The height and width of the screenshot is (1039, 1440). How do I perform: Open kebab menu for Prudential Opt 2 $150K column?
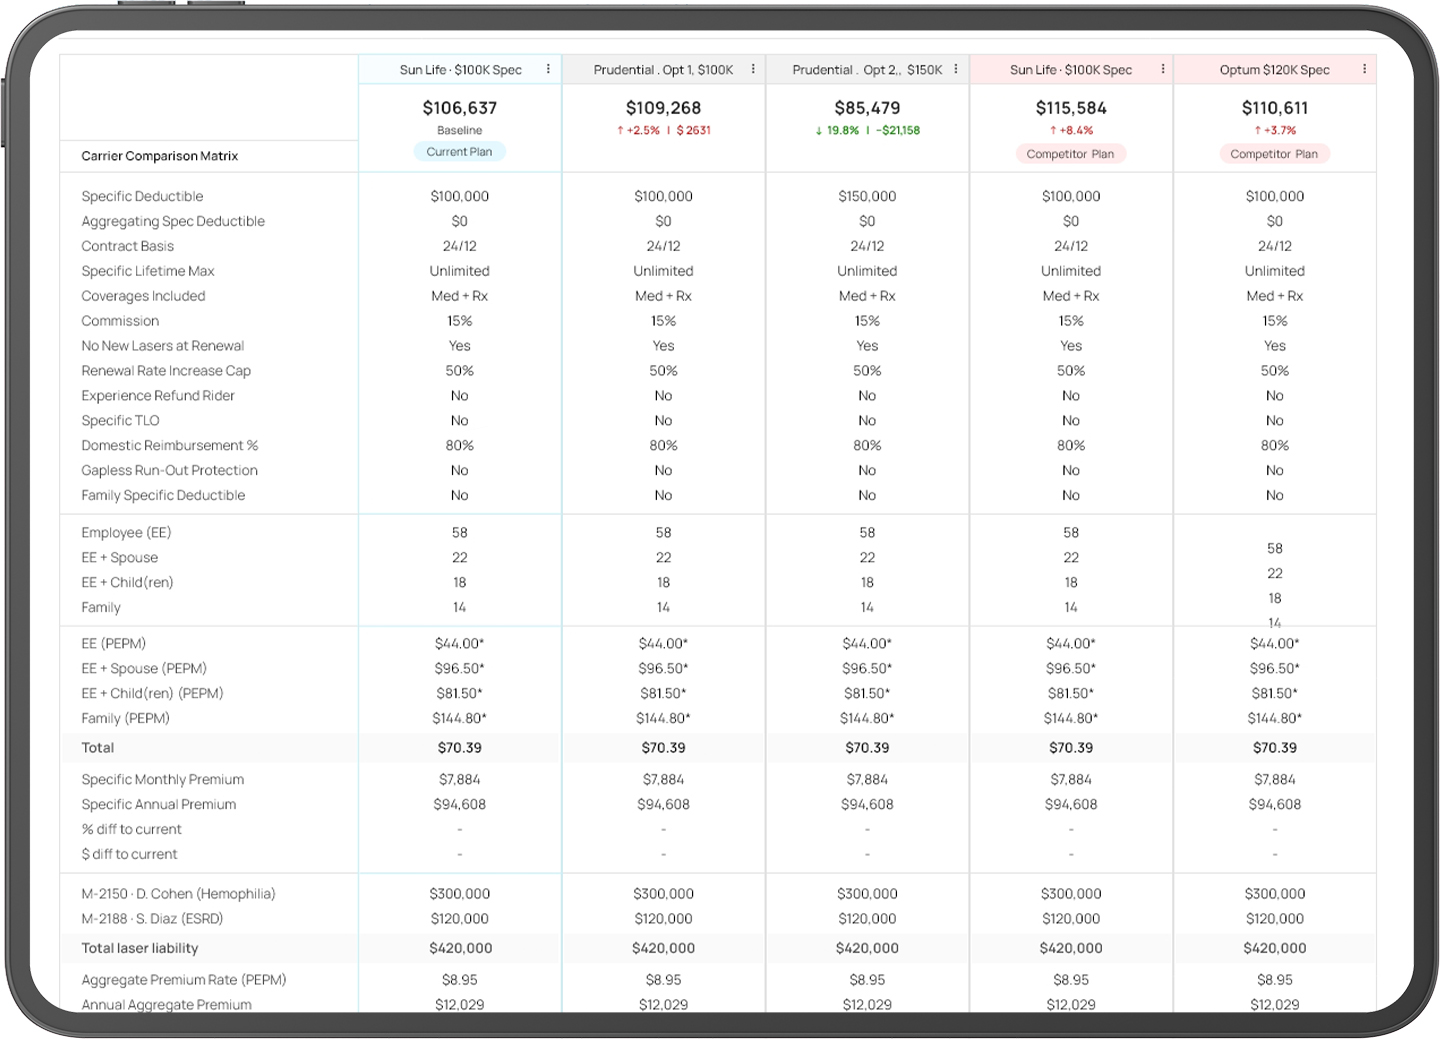[956, 69]
